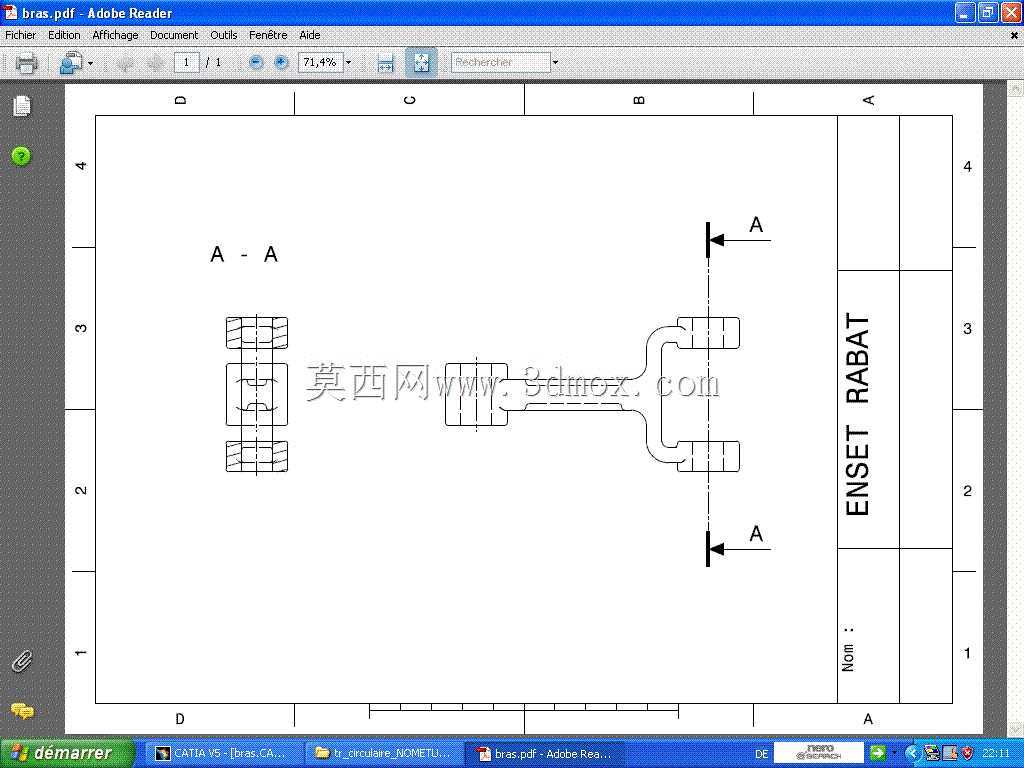Open the Outils menu
This screenshot has width=1024, height=768.
coord(223,35)
